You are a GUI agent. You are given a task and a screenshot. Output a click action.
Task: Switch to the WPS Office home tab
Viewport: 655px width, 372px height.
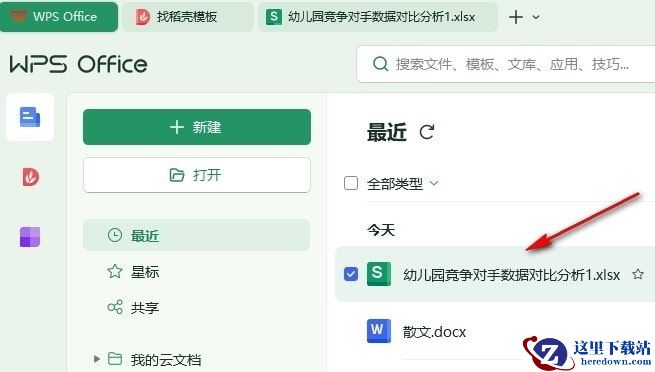(x=59, y=17)
